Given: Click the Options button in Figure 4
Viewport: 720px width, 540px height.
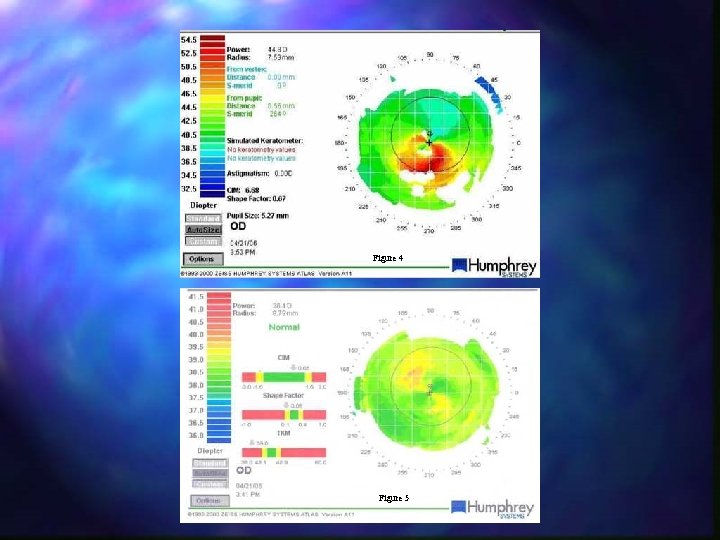Looking at the screenshot, I should click(203, 259).
